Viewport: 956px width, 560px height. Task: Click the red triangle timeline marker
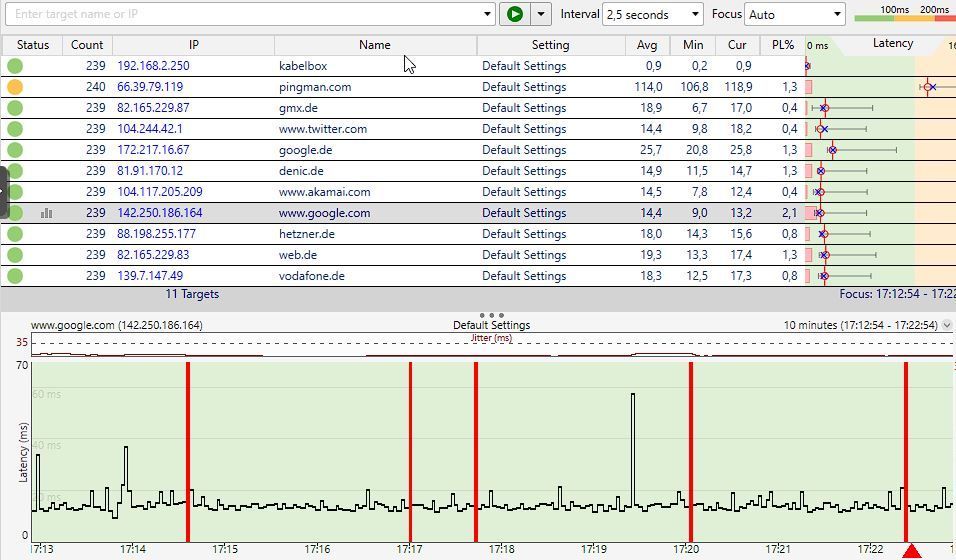(911, 551)
